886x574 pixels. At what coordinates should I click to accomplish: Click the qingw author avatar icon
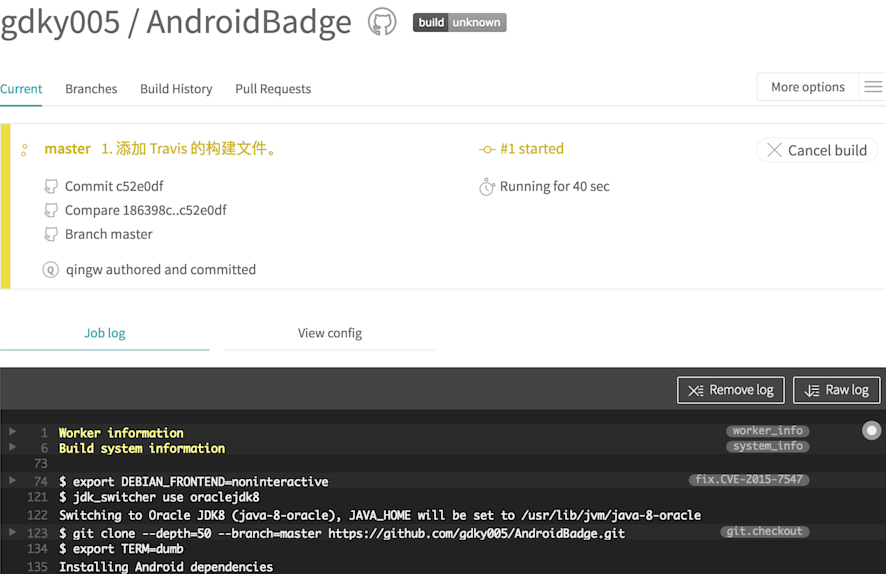(51, 269)
